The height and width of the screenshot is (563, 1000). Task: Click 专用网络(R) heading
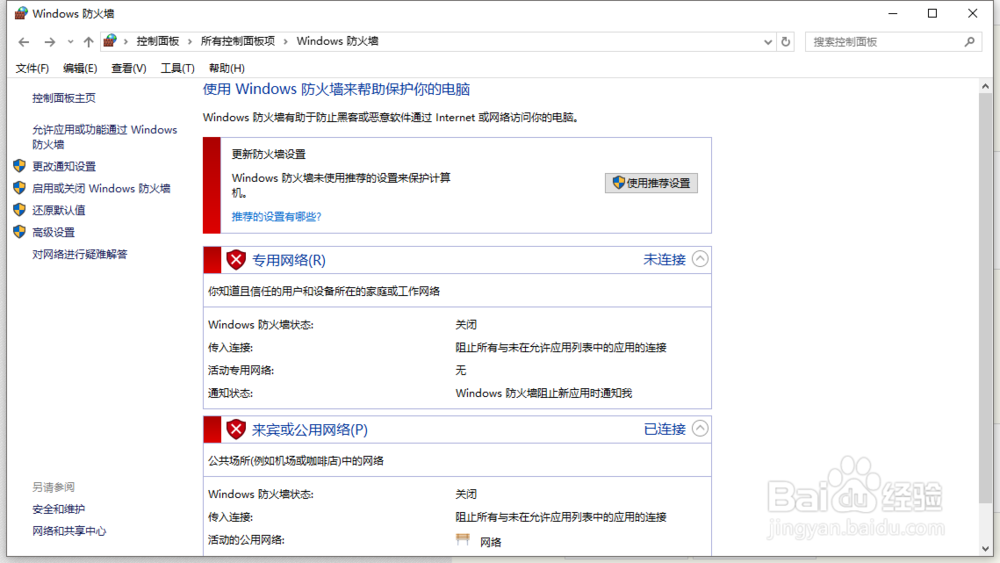pos(289,260)
